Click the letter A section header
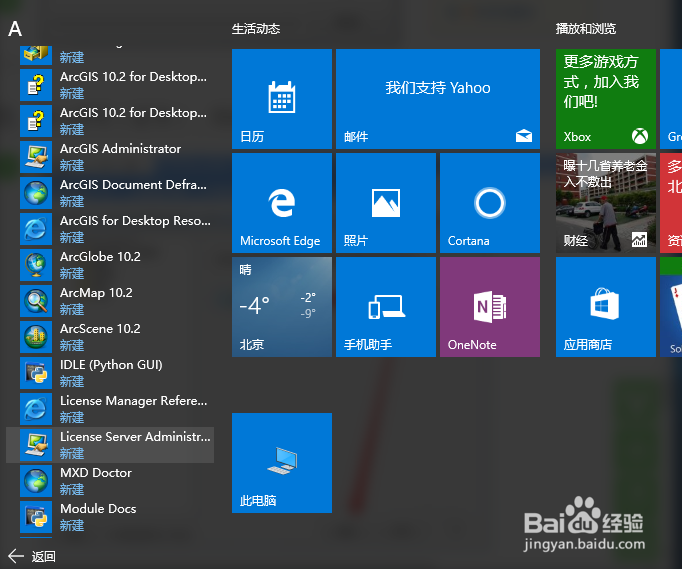 click(15, 29)
